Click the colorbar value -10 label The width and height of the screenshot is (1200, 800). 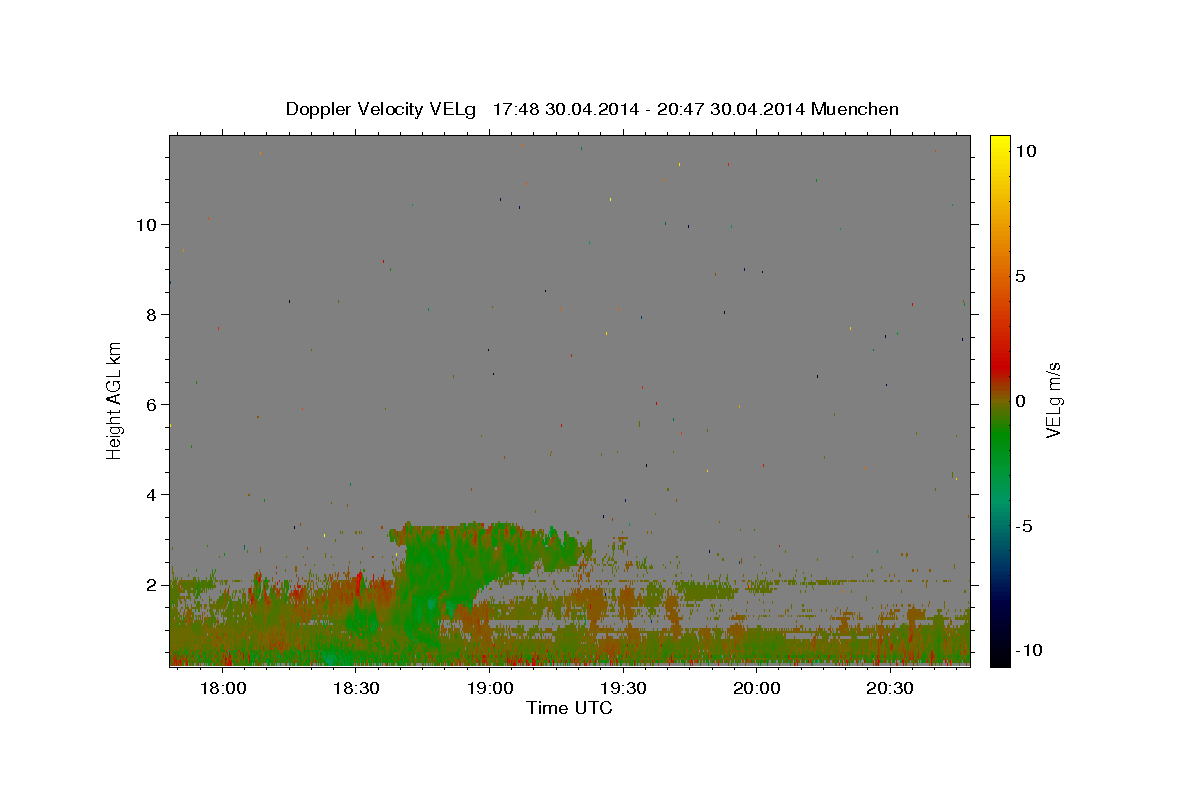[x=1027, y=651]
